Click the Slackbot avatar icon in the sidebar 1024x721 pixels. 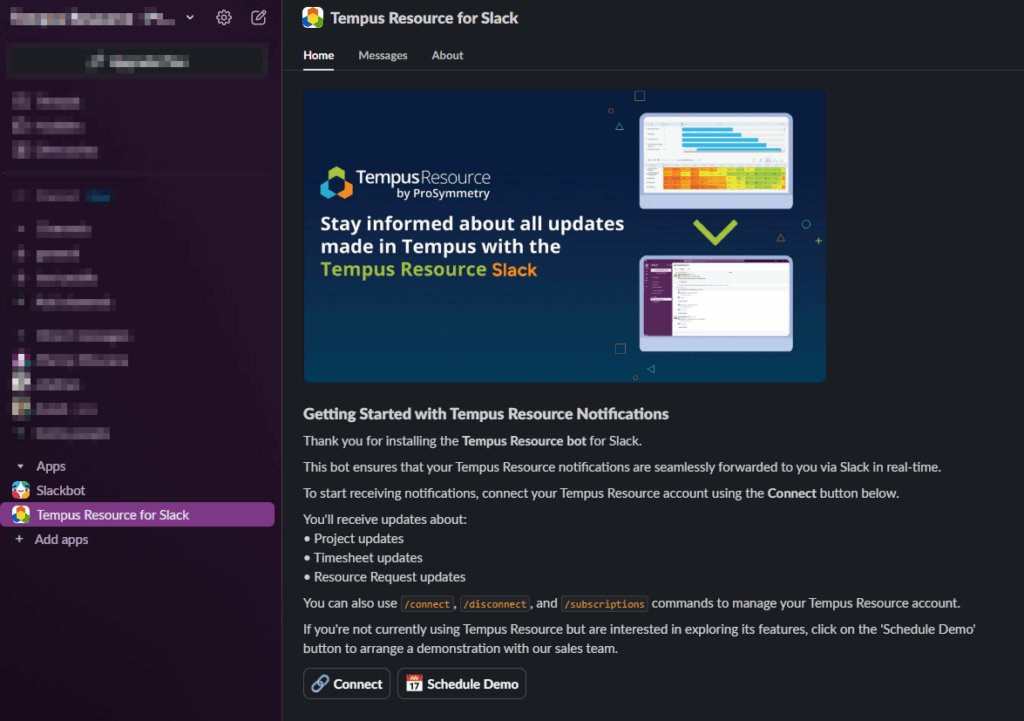(20, 491)
